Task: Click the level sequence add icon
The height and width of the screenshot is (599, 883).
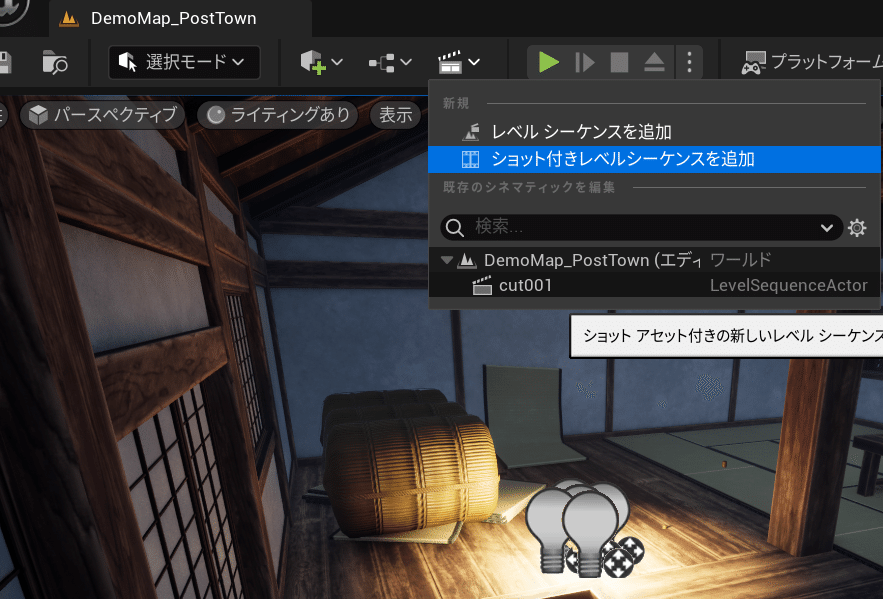Action: (x=471, y=132)
